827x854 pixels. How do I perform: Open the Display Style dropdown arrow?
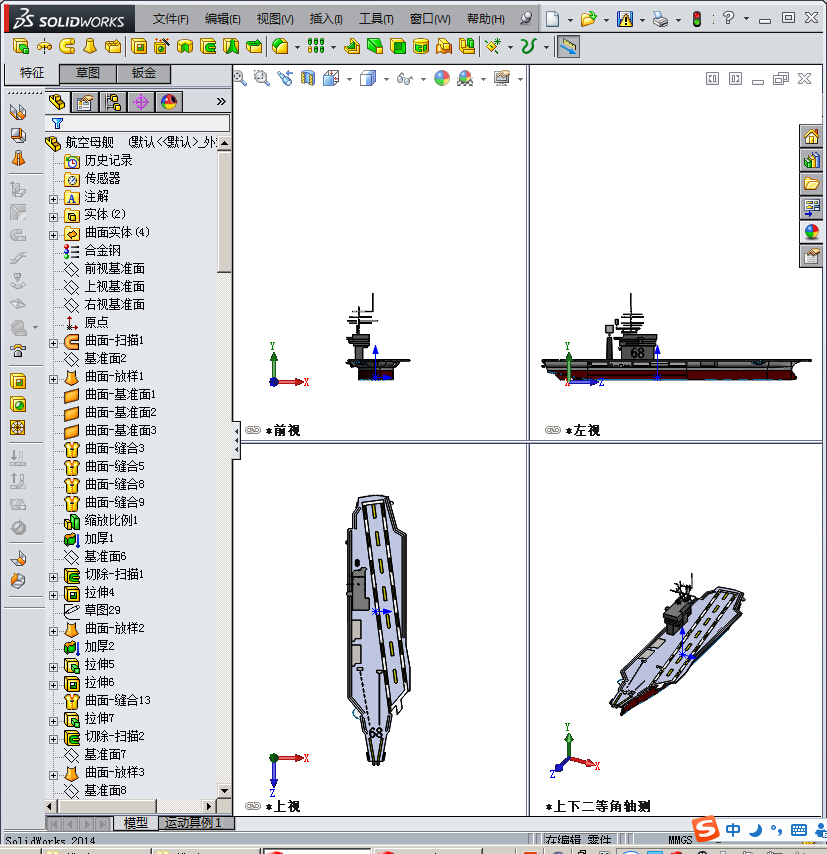tap(386, 80)
